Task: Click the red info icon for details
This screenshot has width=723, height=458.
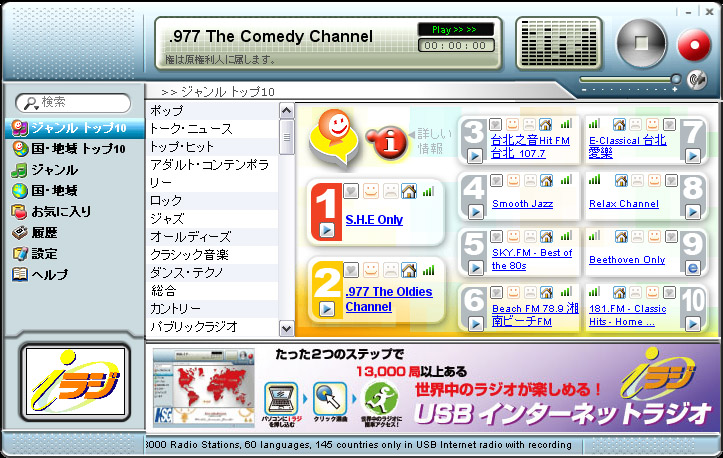Action: 388,142
